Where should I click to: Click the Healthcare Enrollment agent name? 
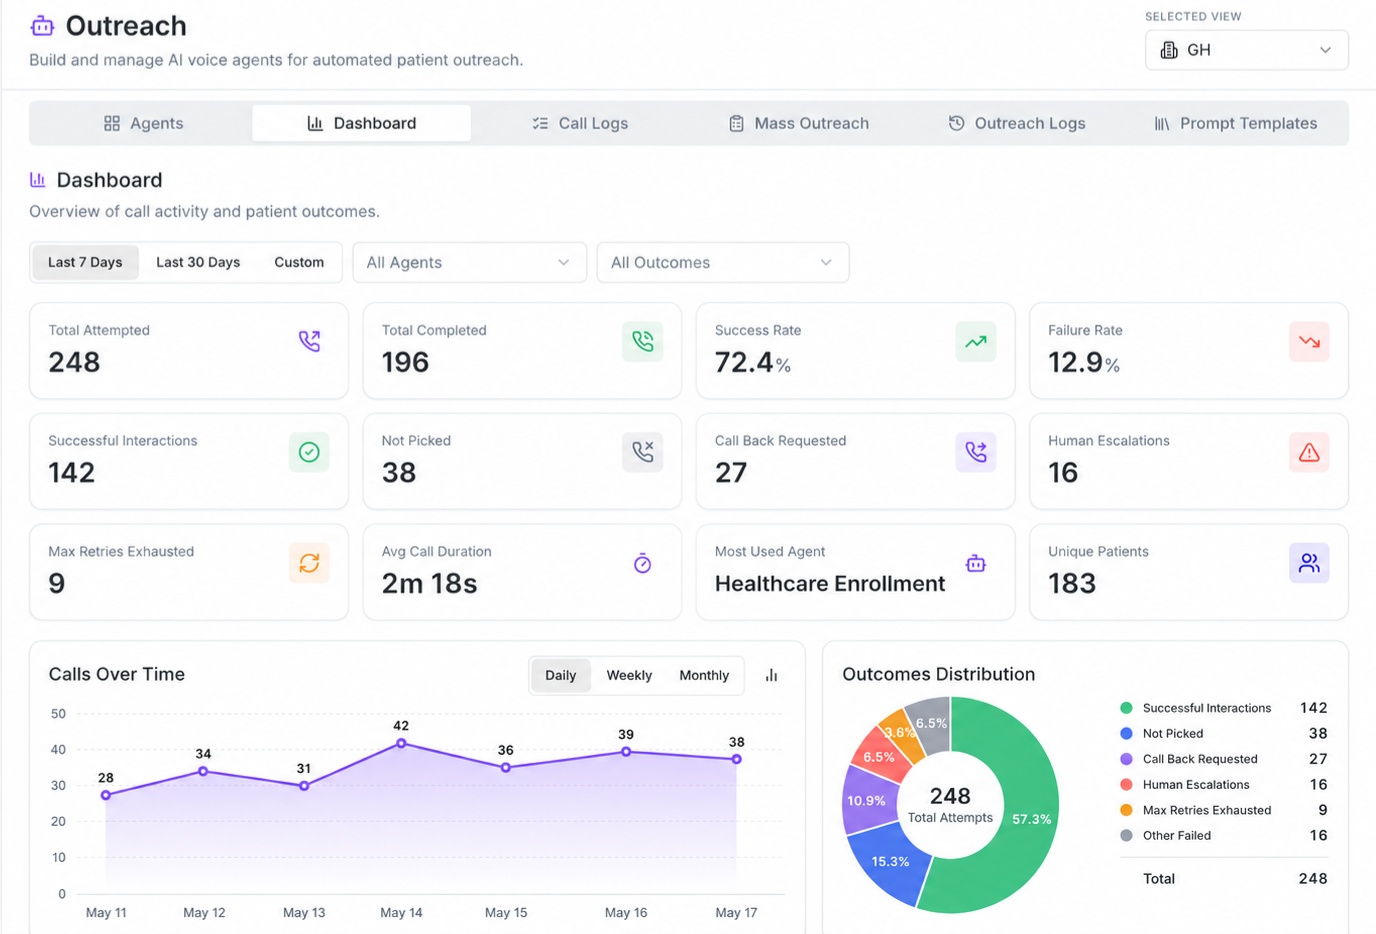click(x=830, y=584)
